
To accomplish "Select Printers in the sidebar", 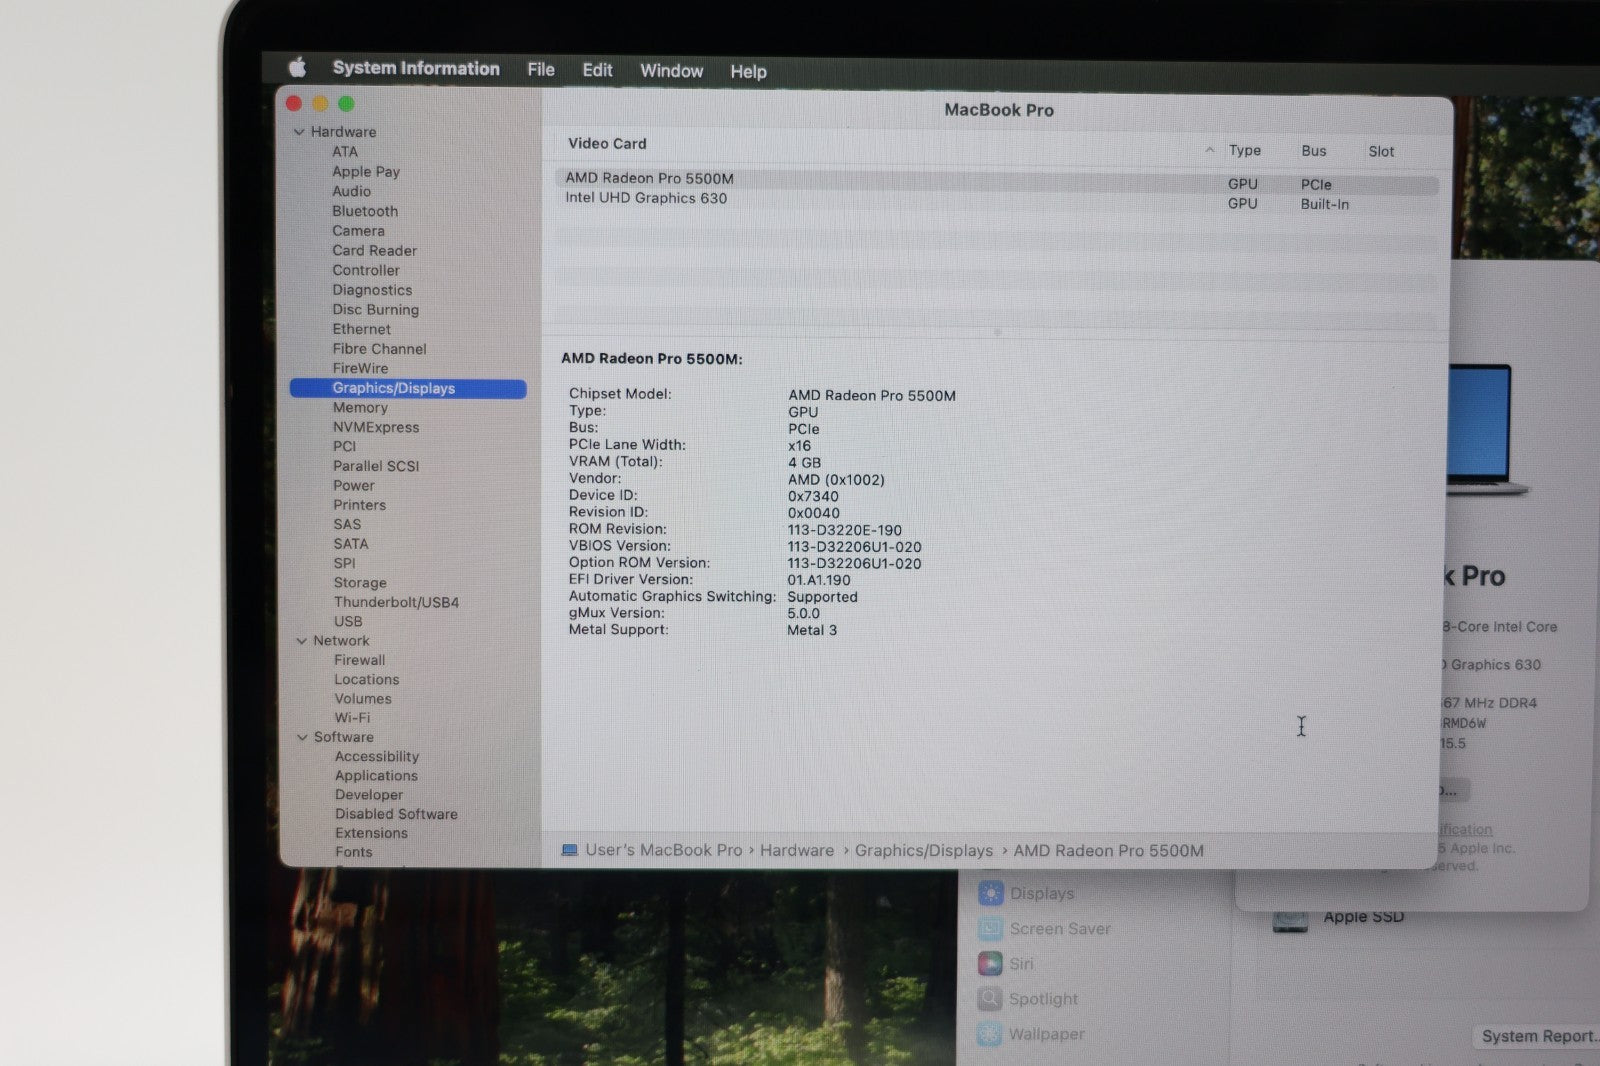I will click(359, 505).
